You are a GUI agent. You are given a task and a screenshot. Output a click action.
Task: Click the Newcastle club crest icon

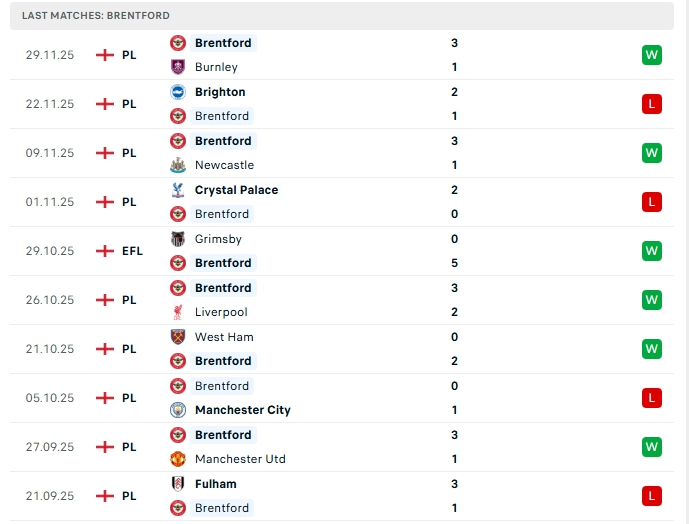(x=178, y=165)
